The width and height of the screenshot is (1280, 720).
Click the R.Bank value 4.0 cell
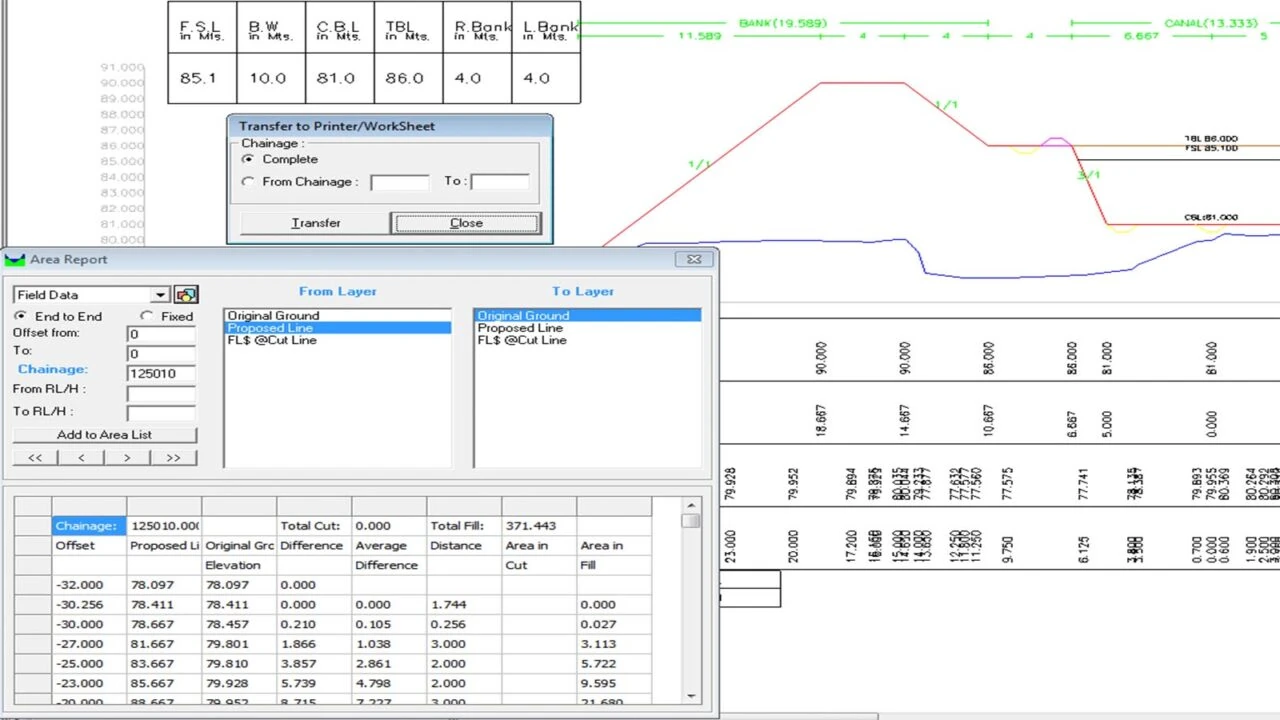(x=477, y=78)
